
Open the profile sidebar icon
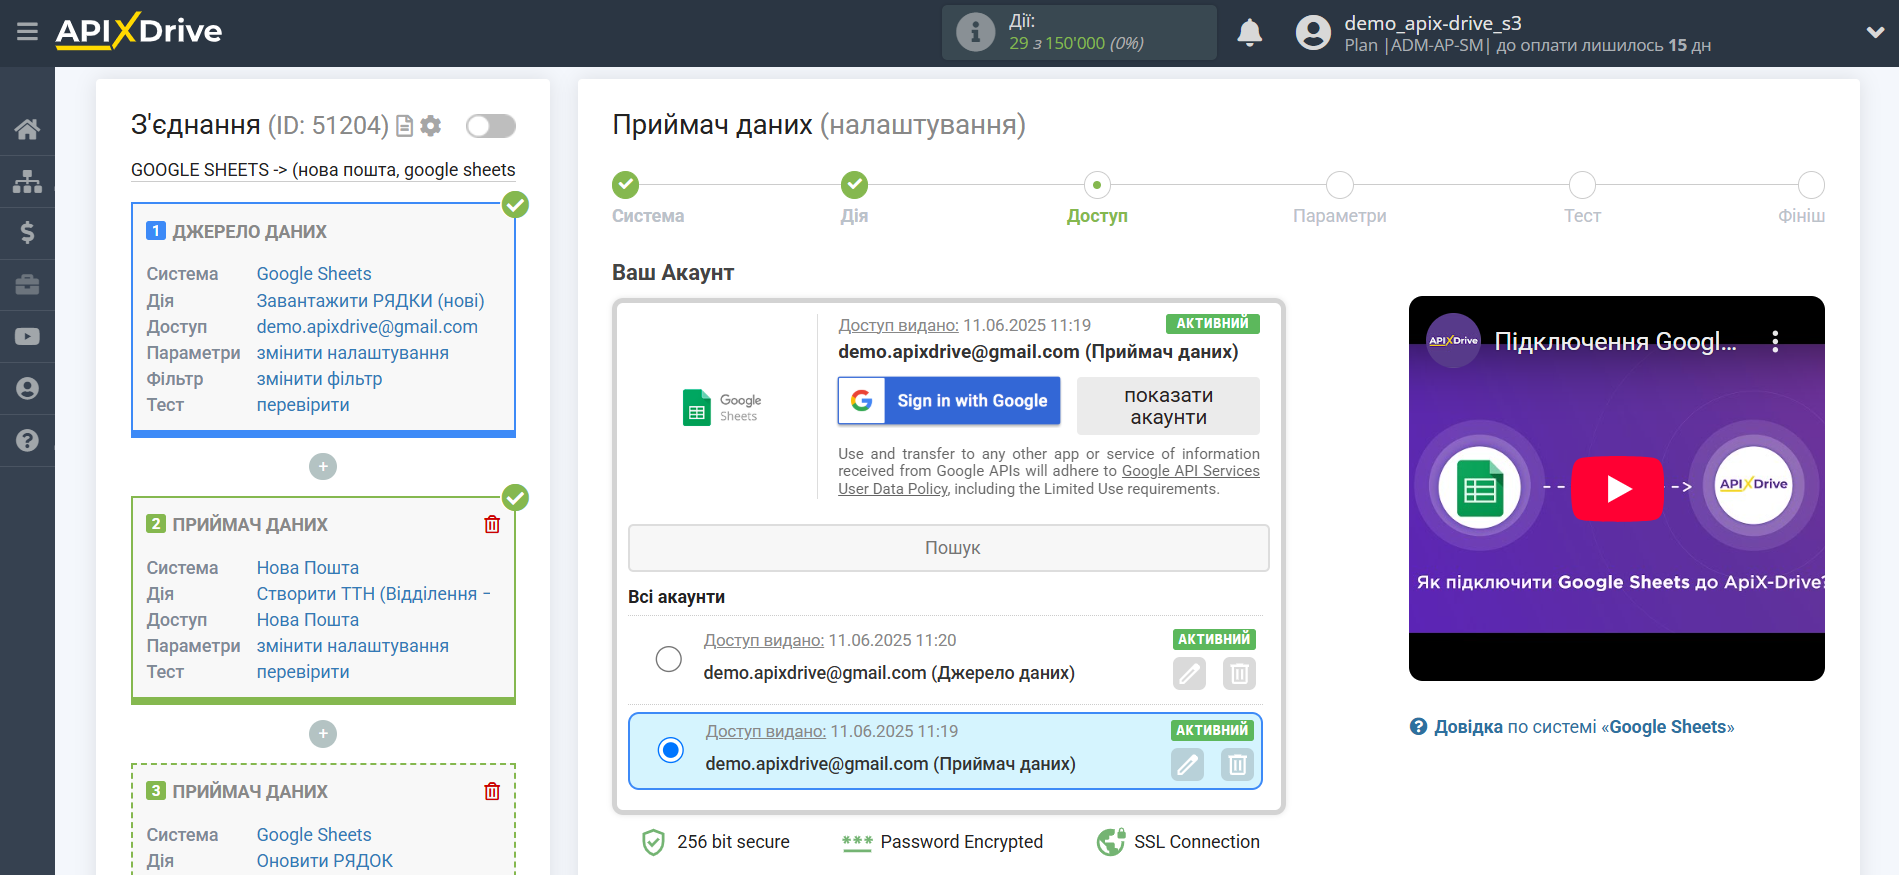coord(27,389)
